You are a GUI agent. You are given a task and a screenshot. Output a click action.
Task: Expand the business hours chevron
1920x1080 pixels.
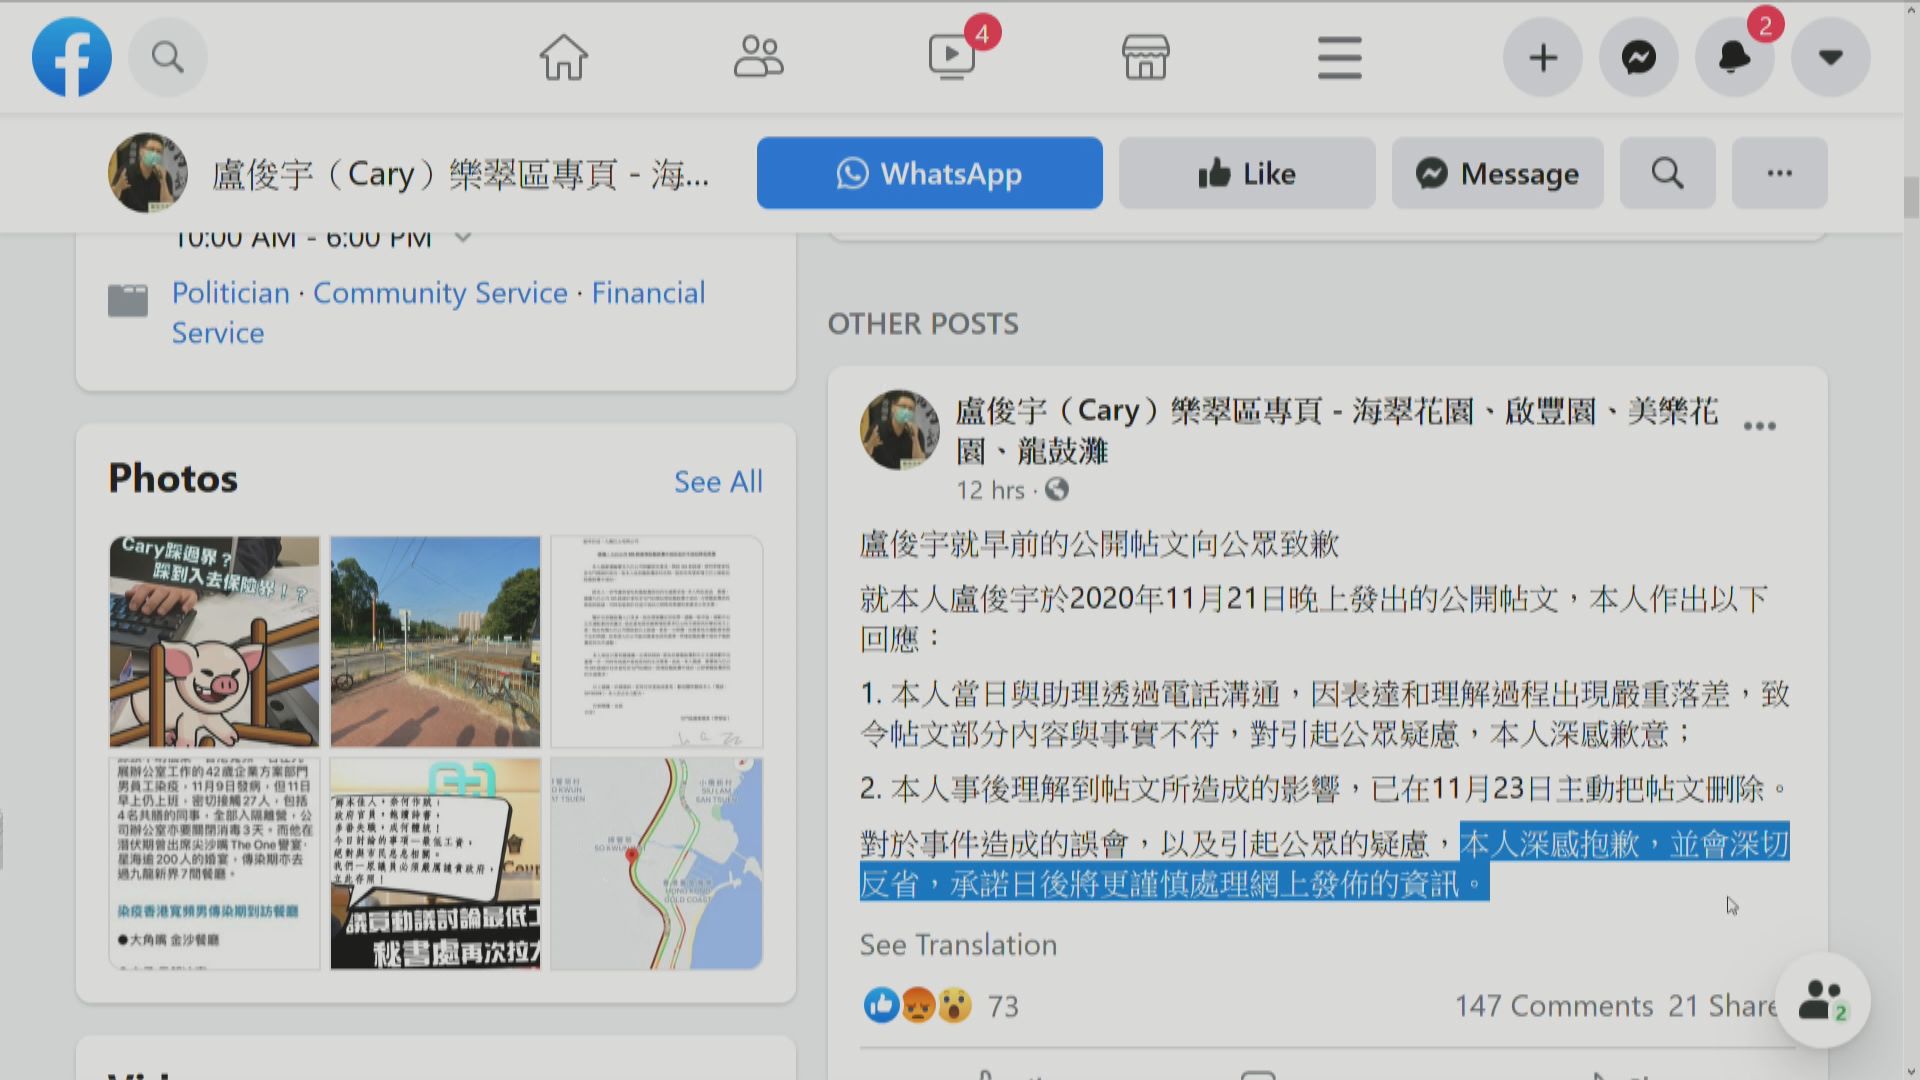[463, 237]
